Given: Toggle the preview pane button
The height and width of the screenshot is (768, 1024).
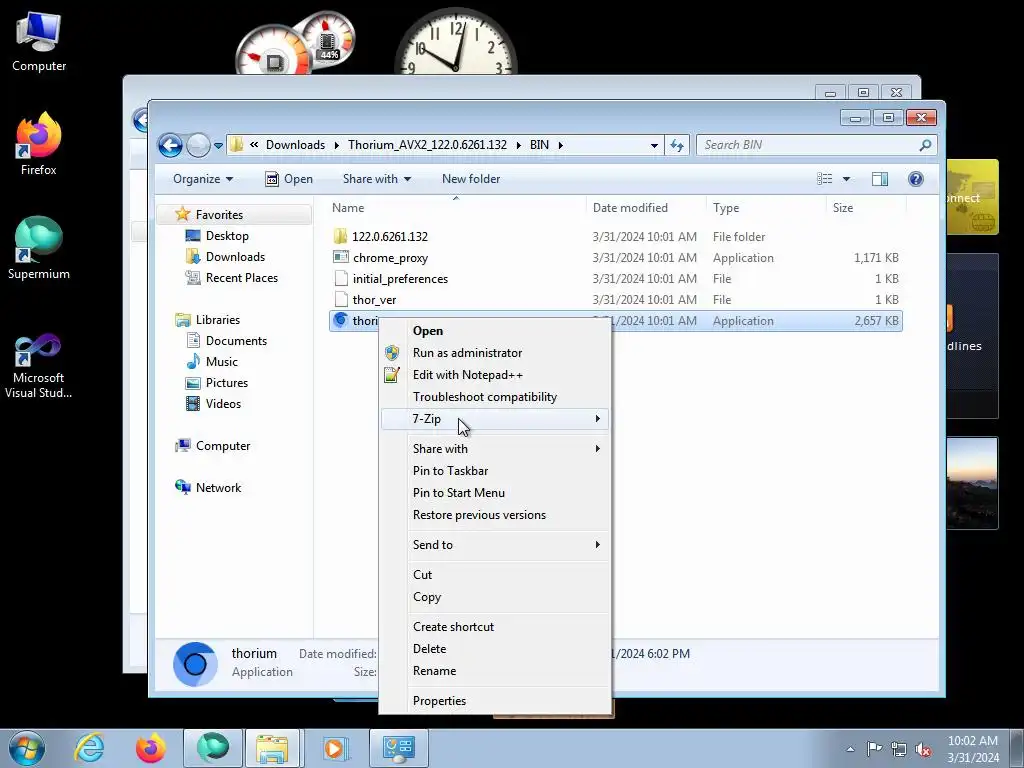Looking at the screenshot, I should tap(880, 179).
